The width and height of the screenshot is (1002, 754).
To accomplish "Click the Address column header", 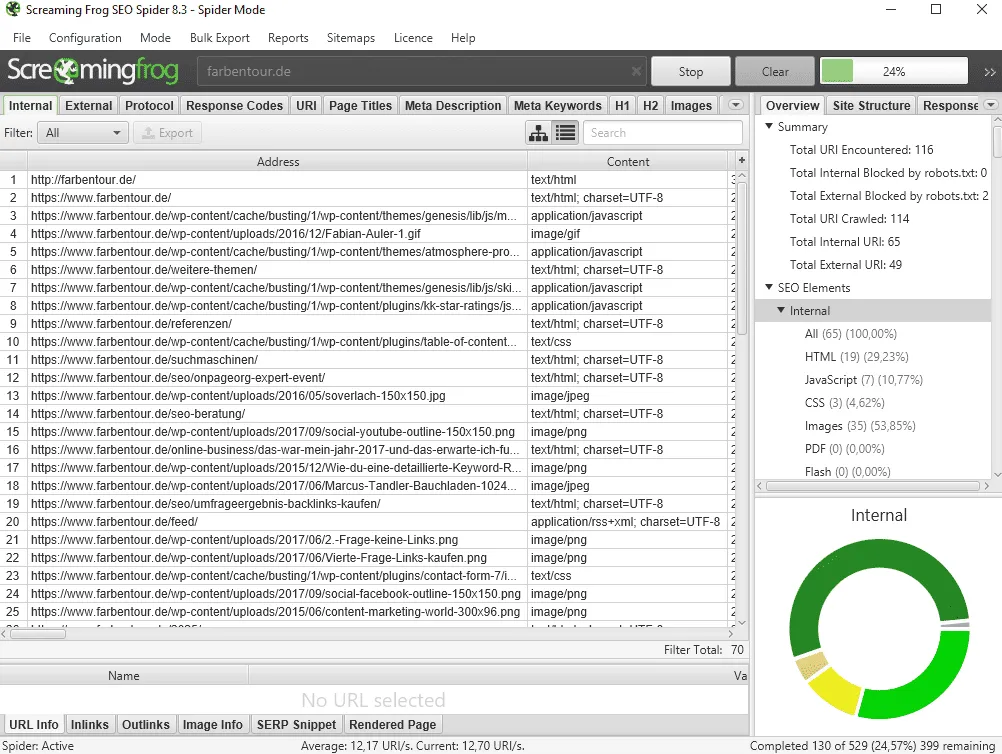I will coord(277,162).
